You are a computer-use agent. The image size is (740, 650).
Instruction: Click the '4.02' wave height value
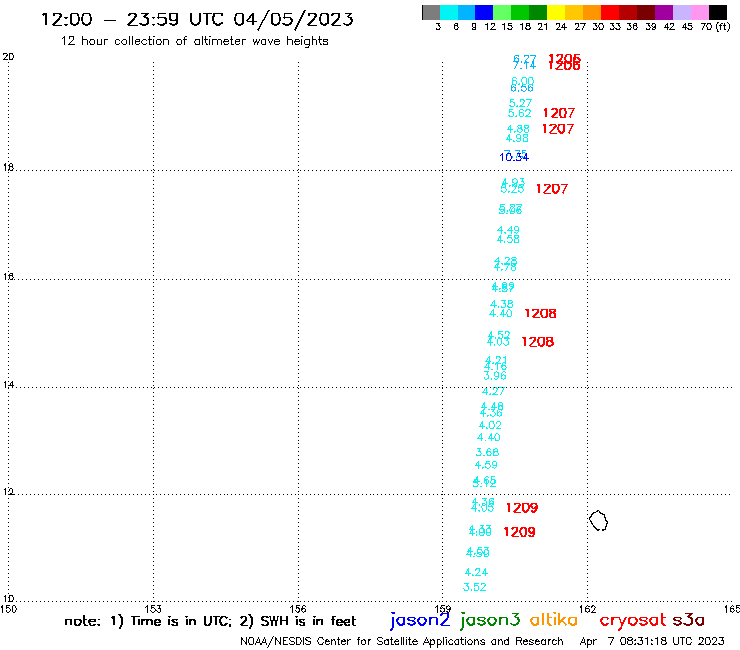490,425
